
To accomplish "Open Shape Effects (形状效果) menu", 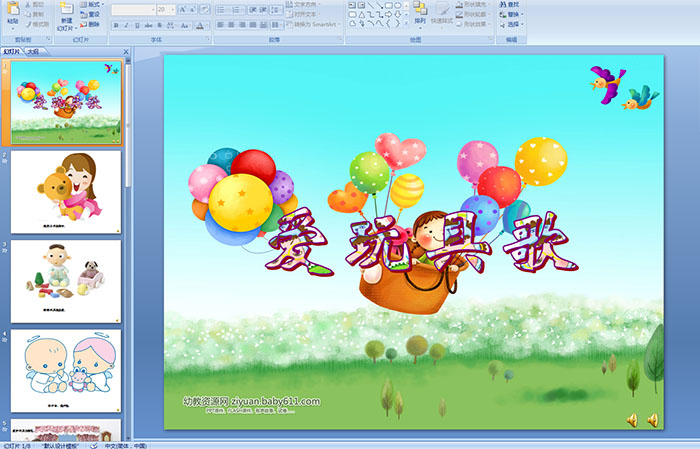I will (473, 24).
